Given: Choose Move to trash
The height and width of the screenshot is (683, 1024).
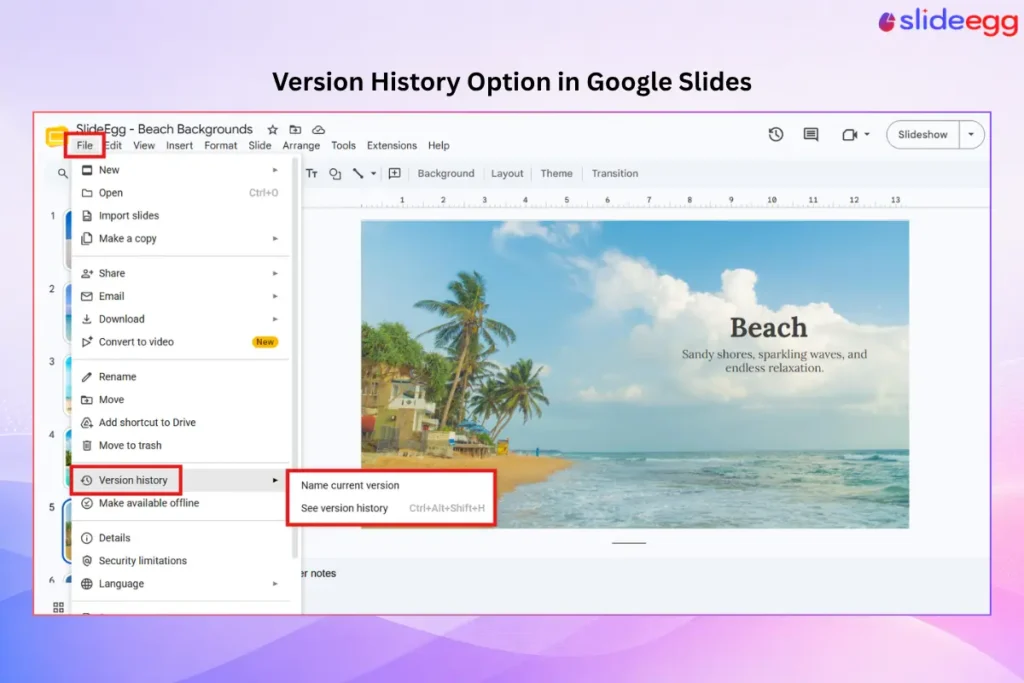Looking at the screenshot, I should point(180,445).
